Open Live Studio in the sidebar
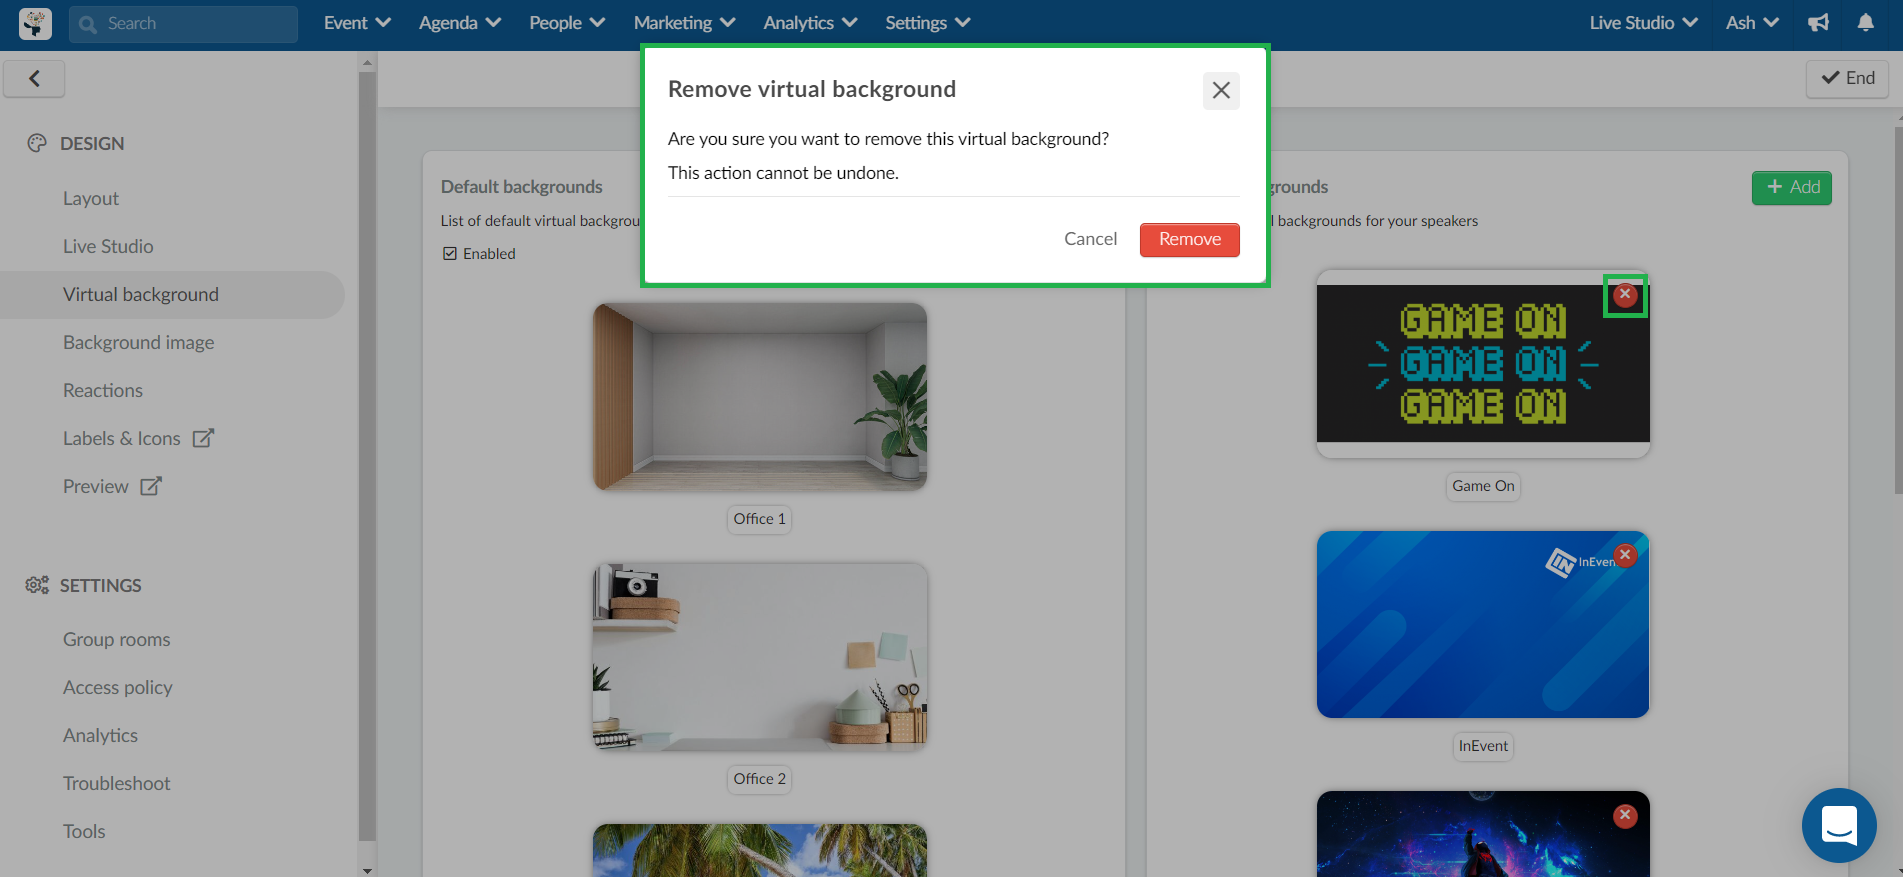1903x877 pixels. [x=108, y=246]
